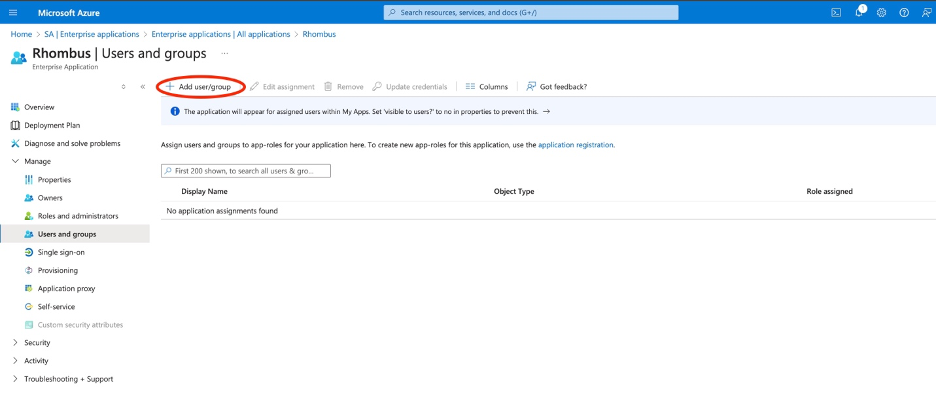936x394 pixels.
Task: Click the Single sign-on icon
Action: [29, 253]
